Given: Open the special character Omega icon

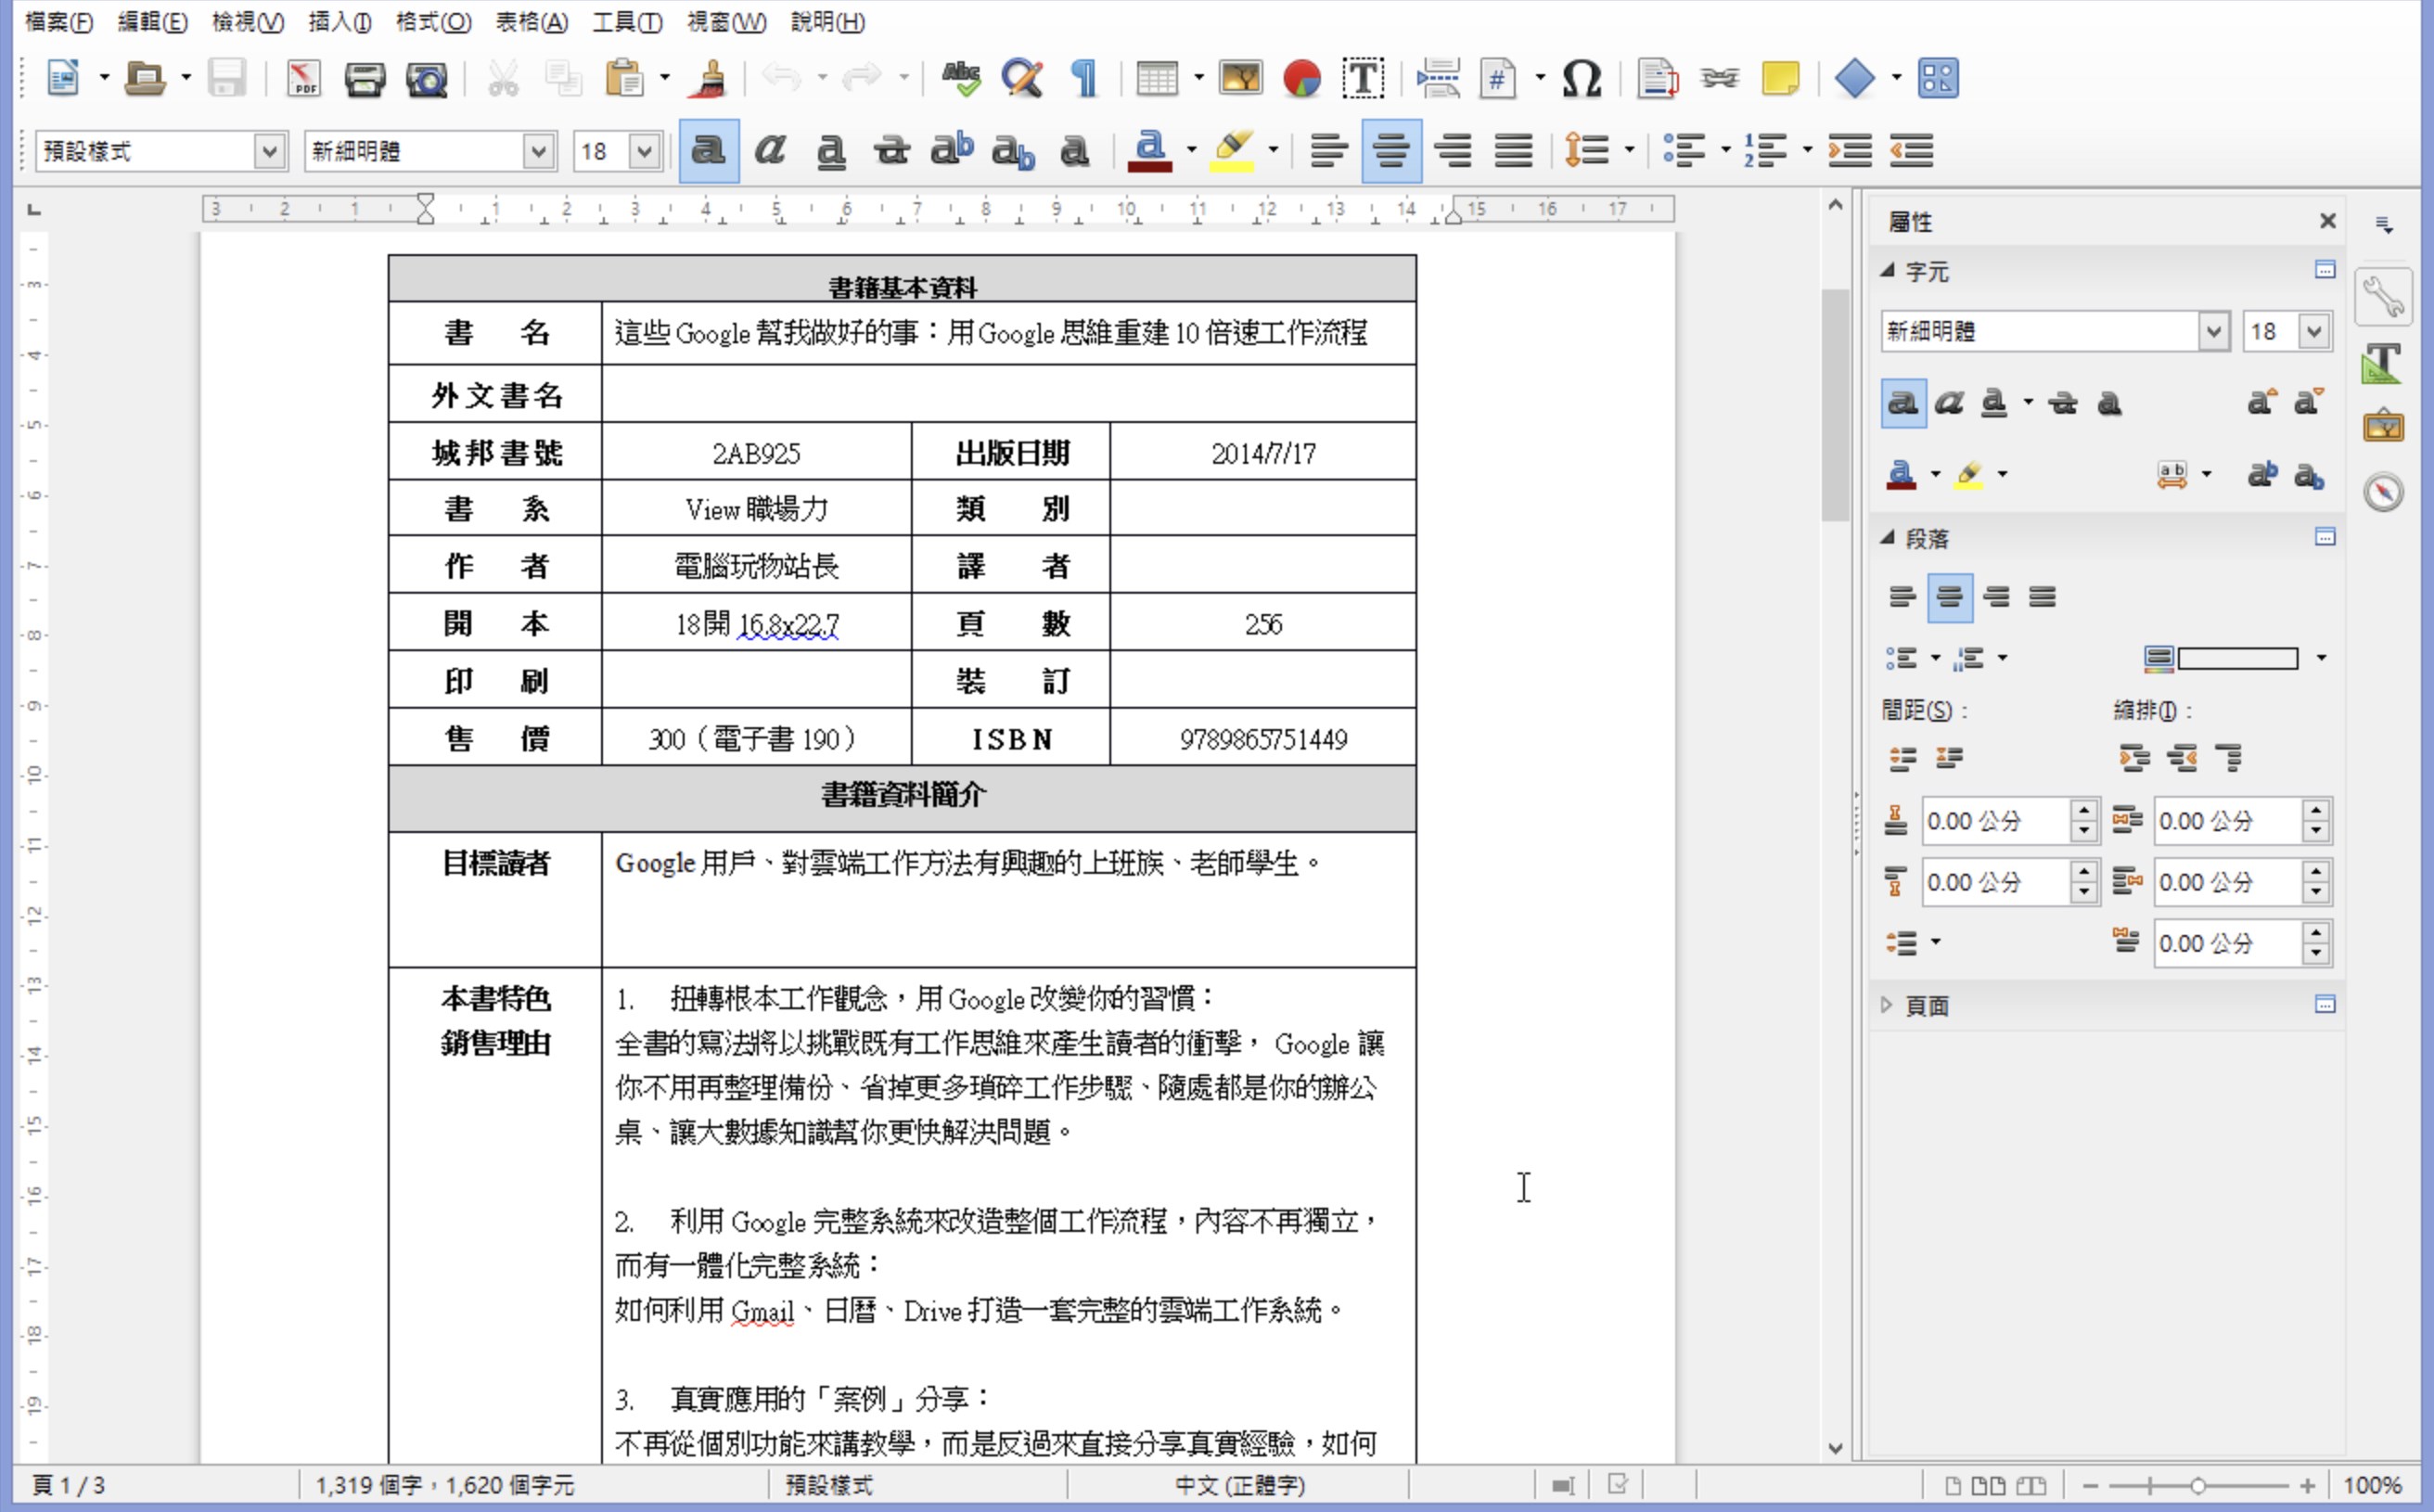Looking at the screenshot, I should (x=1581, y=79).
